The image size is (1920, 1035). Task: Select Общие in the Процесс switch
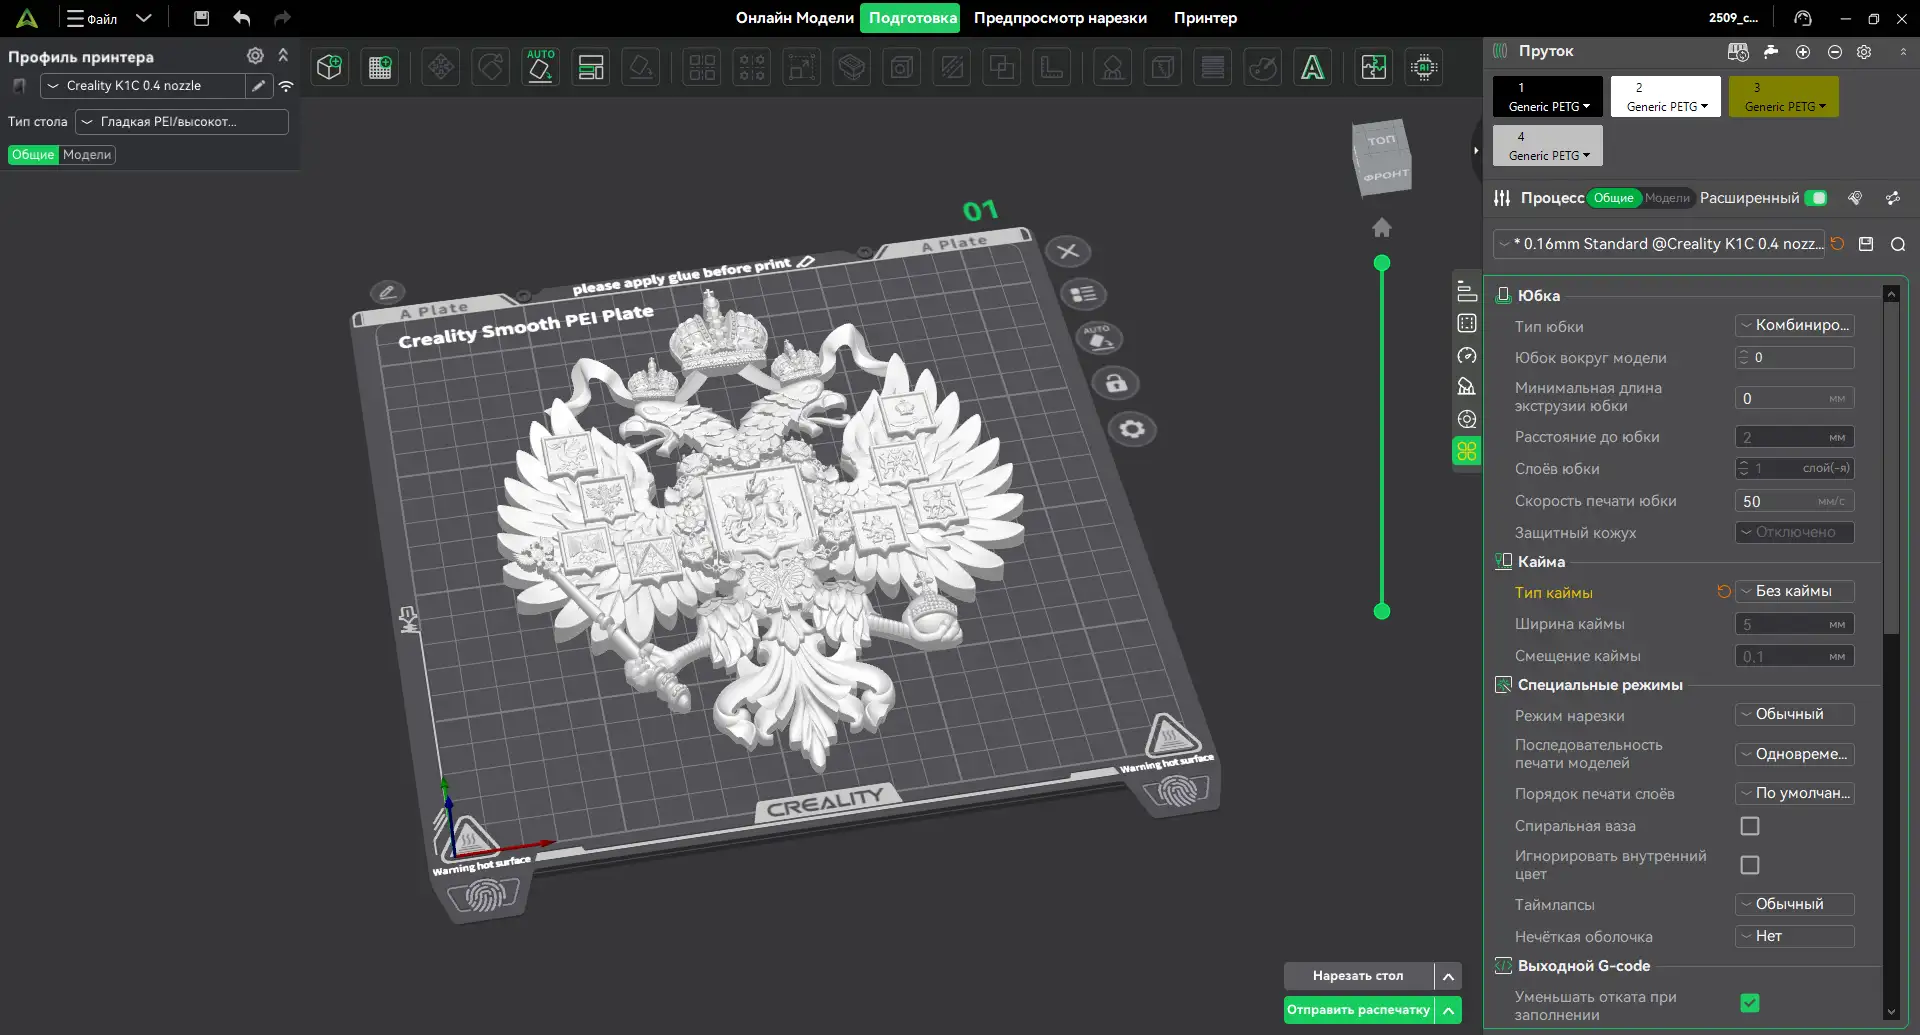click(x=1613, y=198)
